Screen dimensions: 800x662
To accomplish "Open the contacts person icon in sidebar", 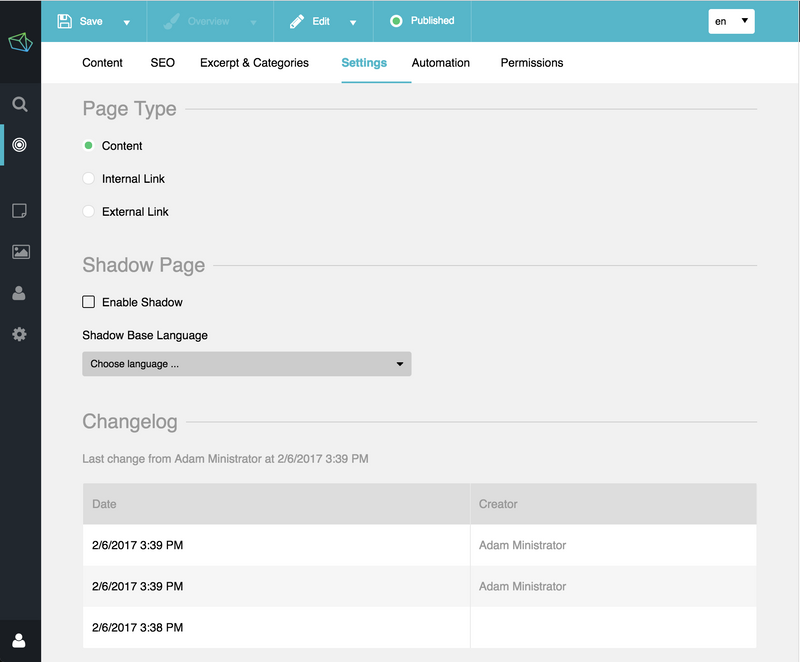I will tap(19, 293).
